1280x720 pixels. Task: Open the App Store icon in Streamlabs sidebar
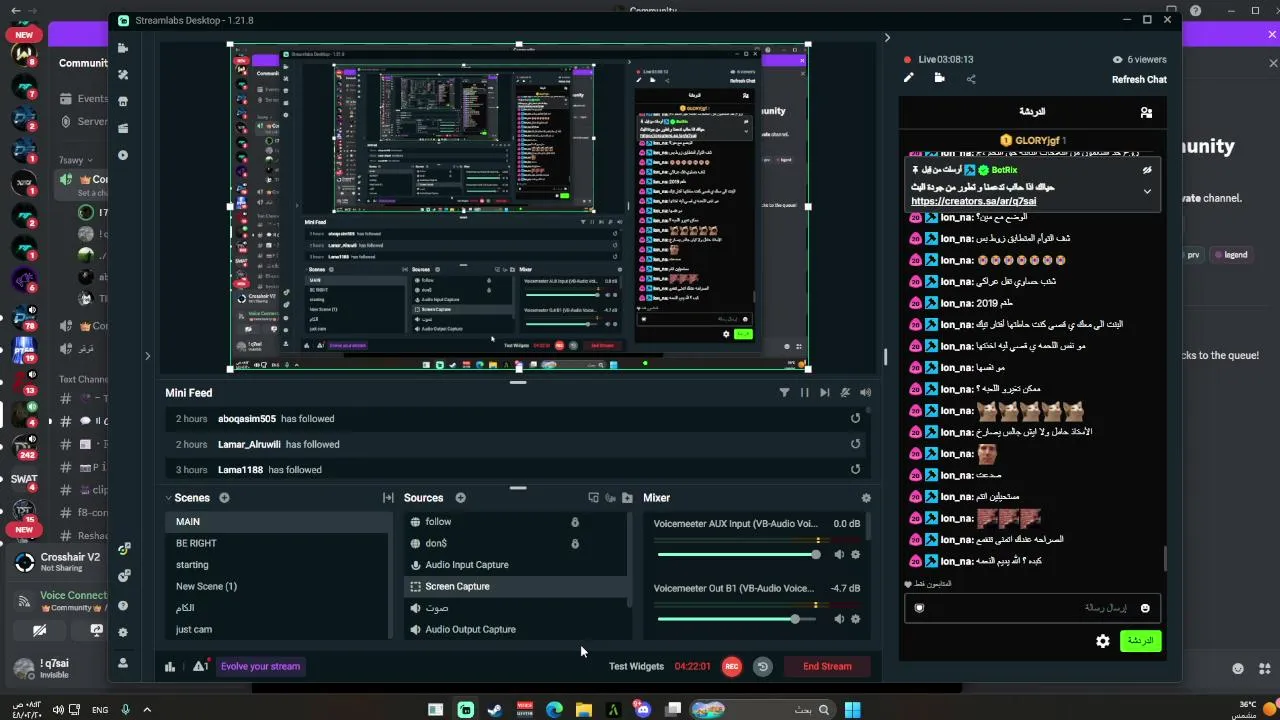tap(123, 102)
